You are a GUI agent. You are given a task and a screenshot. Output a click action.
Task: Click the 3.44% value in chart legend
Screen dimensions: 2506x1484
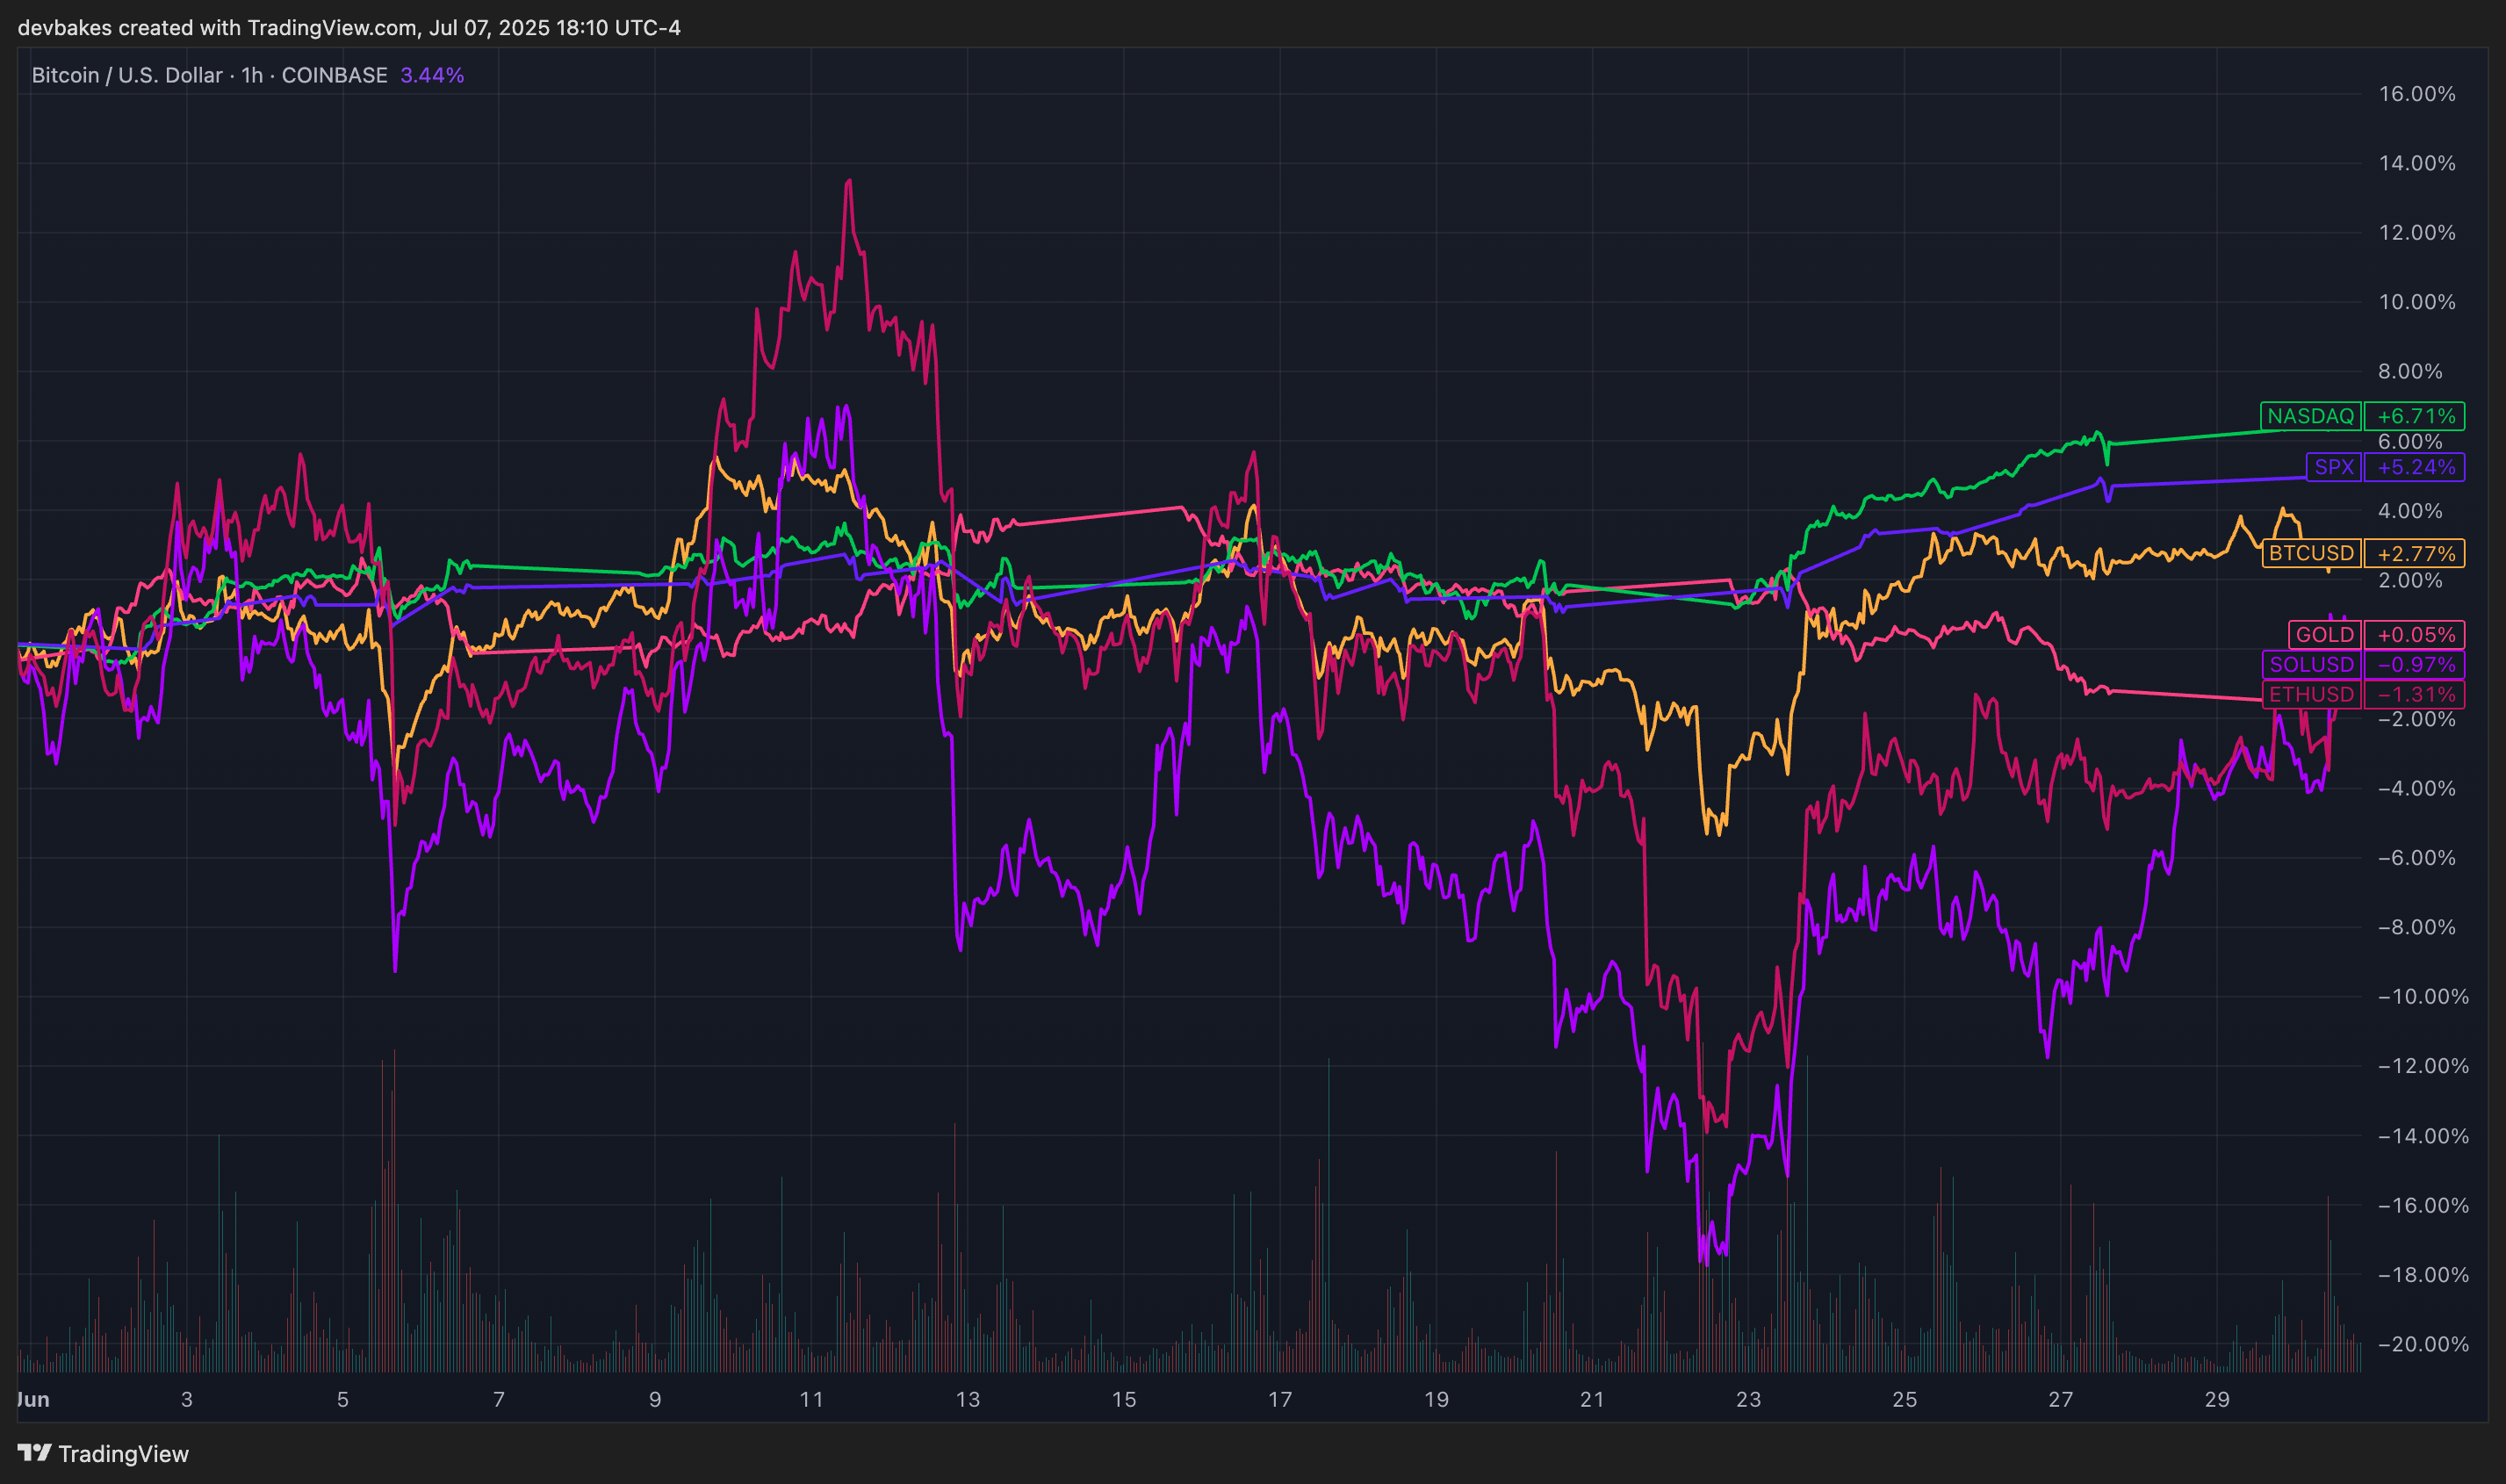tap(432, 75)
